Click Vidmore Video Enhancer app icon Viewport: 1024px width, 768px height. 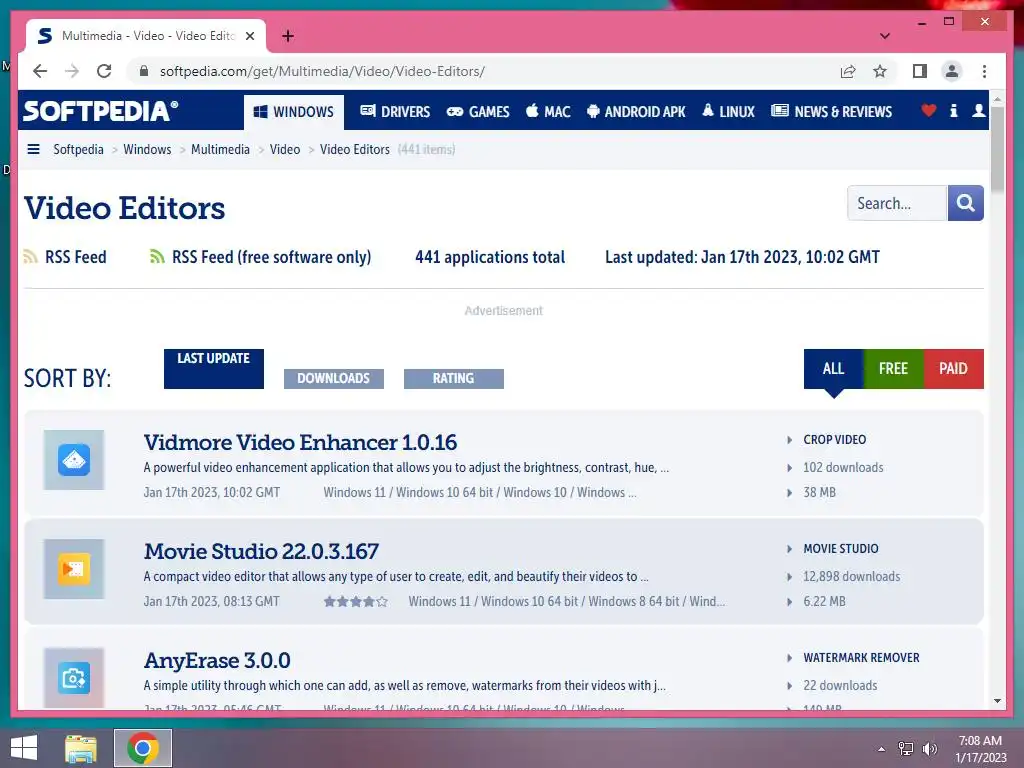pyautogui.click(x=74, y=460)
